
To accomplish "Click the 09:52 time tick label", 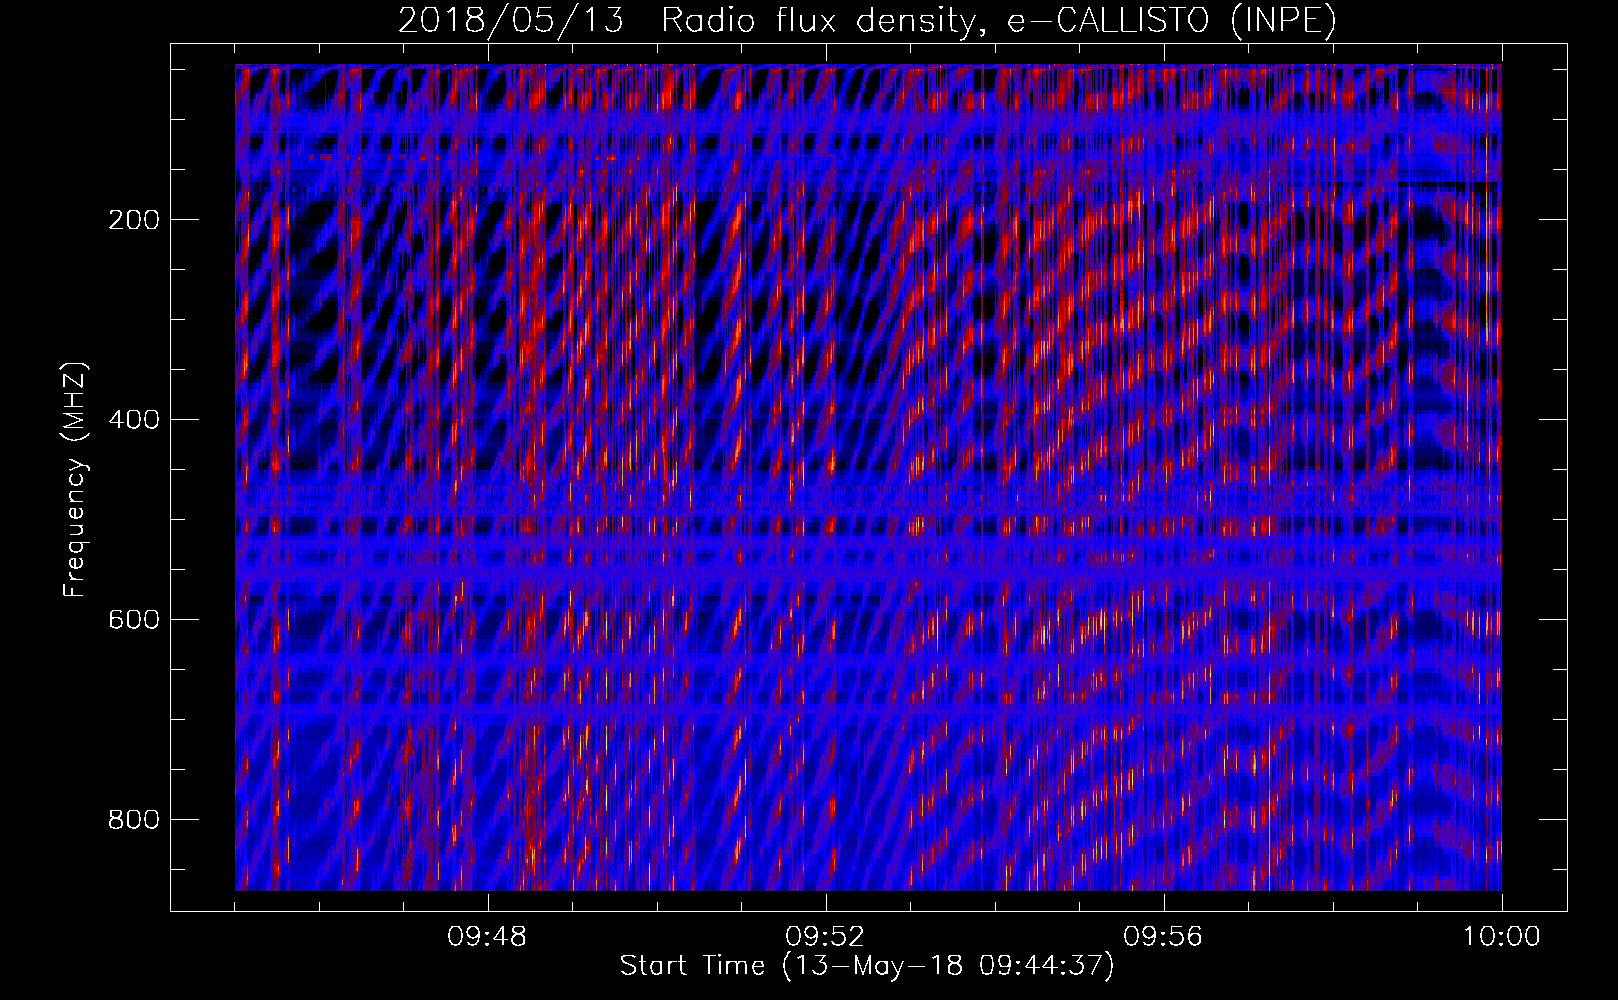I will (825, 937).
